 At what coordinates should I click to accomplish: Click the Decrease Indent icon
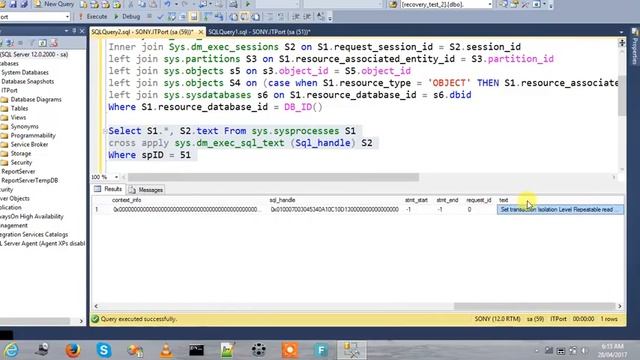tap(296, 17)
